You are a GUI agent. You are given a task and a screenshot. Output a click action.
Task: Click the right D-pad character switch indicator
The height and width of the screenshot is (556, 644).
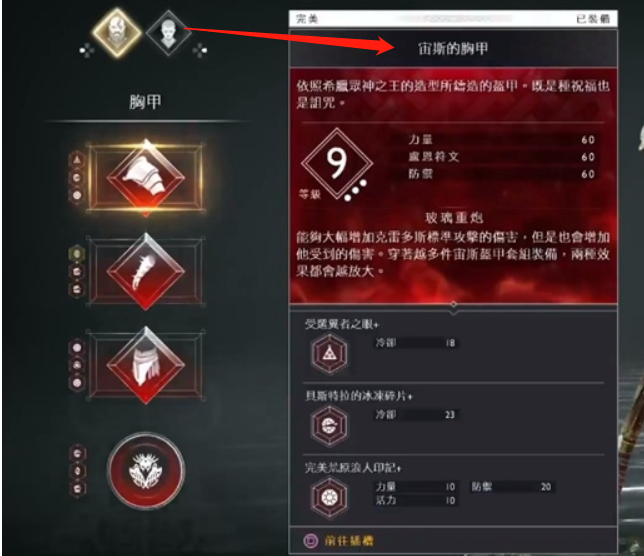(200, 51)
